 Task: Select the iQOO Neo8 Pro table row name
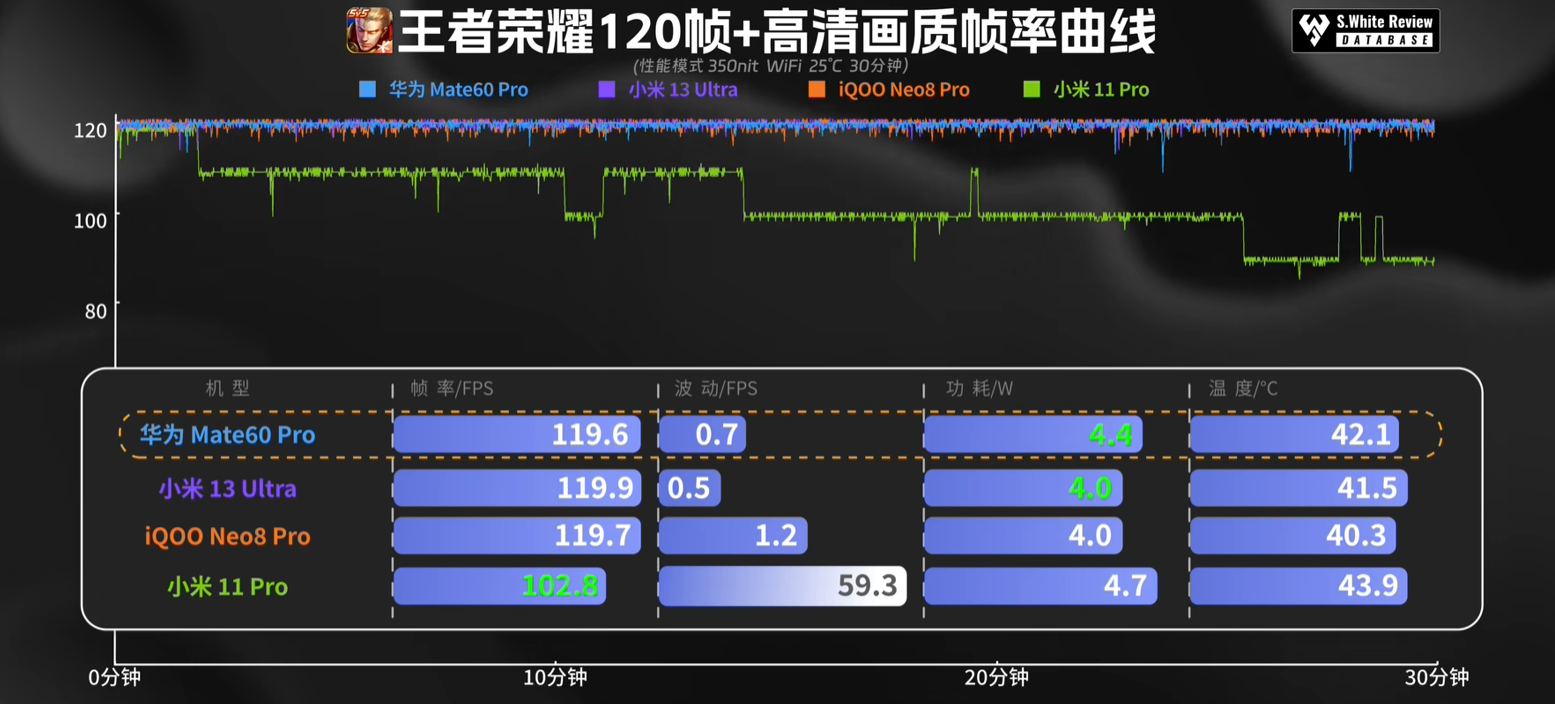click(227, 537)
